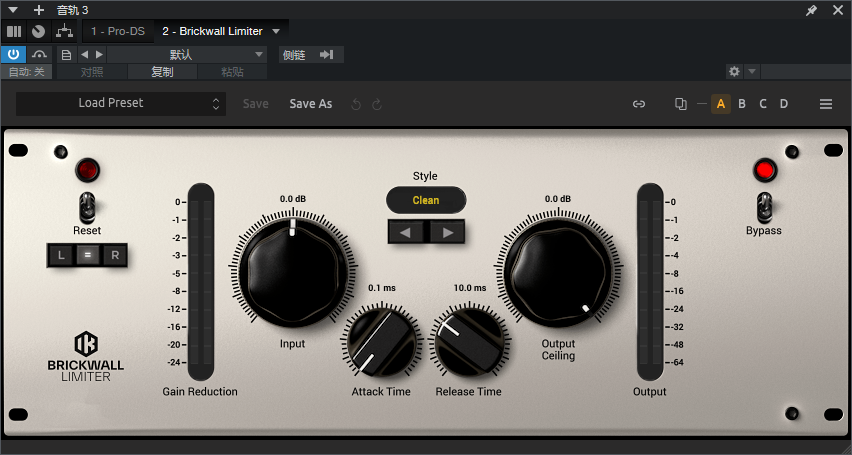Click the Gain Reduction meter
Image resolution: width=852 pixels, height=455 pixels.
[201, 282]
